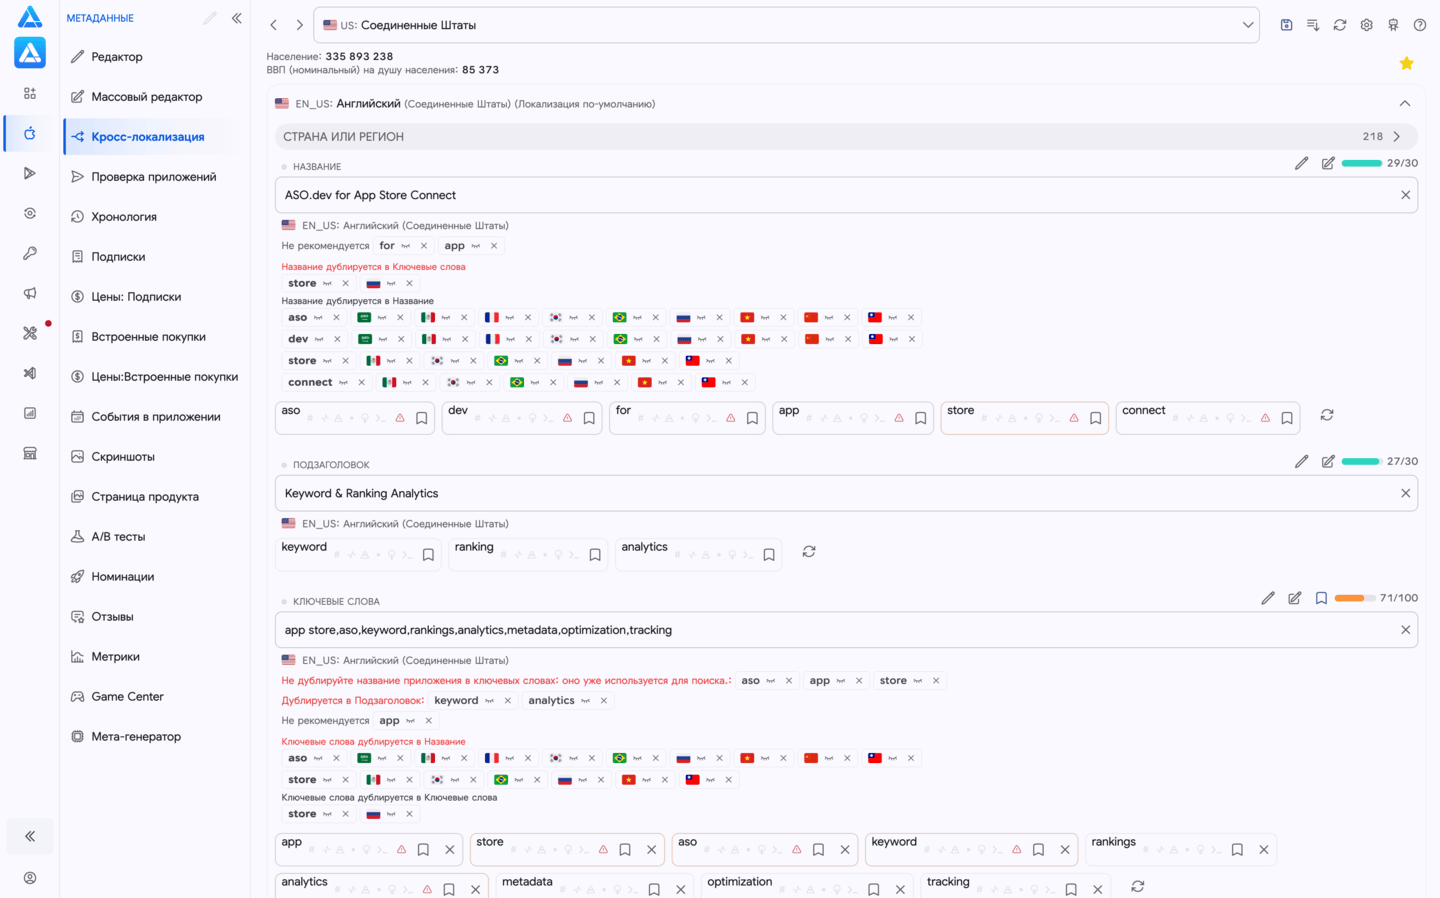This screenshot has width=1440, height=898.
Task: Toggle the yellow favorite star
Action: tap(1407, 64)
